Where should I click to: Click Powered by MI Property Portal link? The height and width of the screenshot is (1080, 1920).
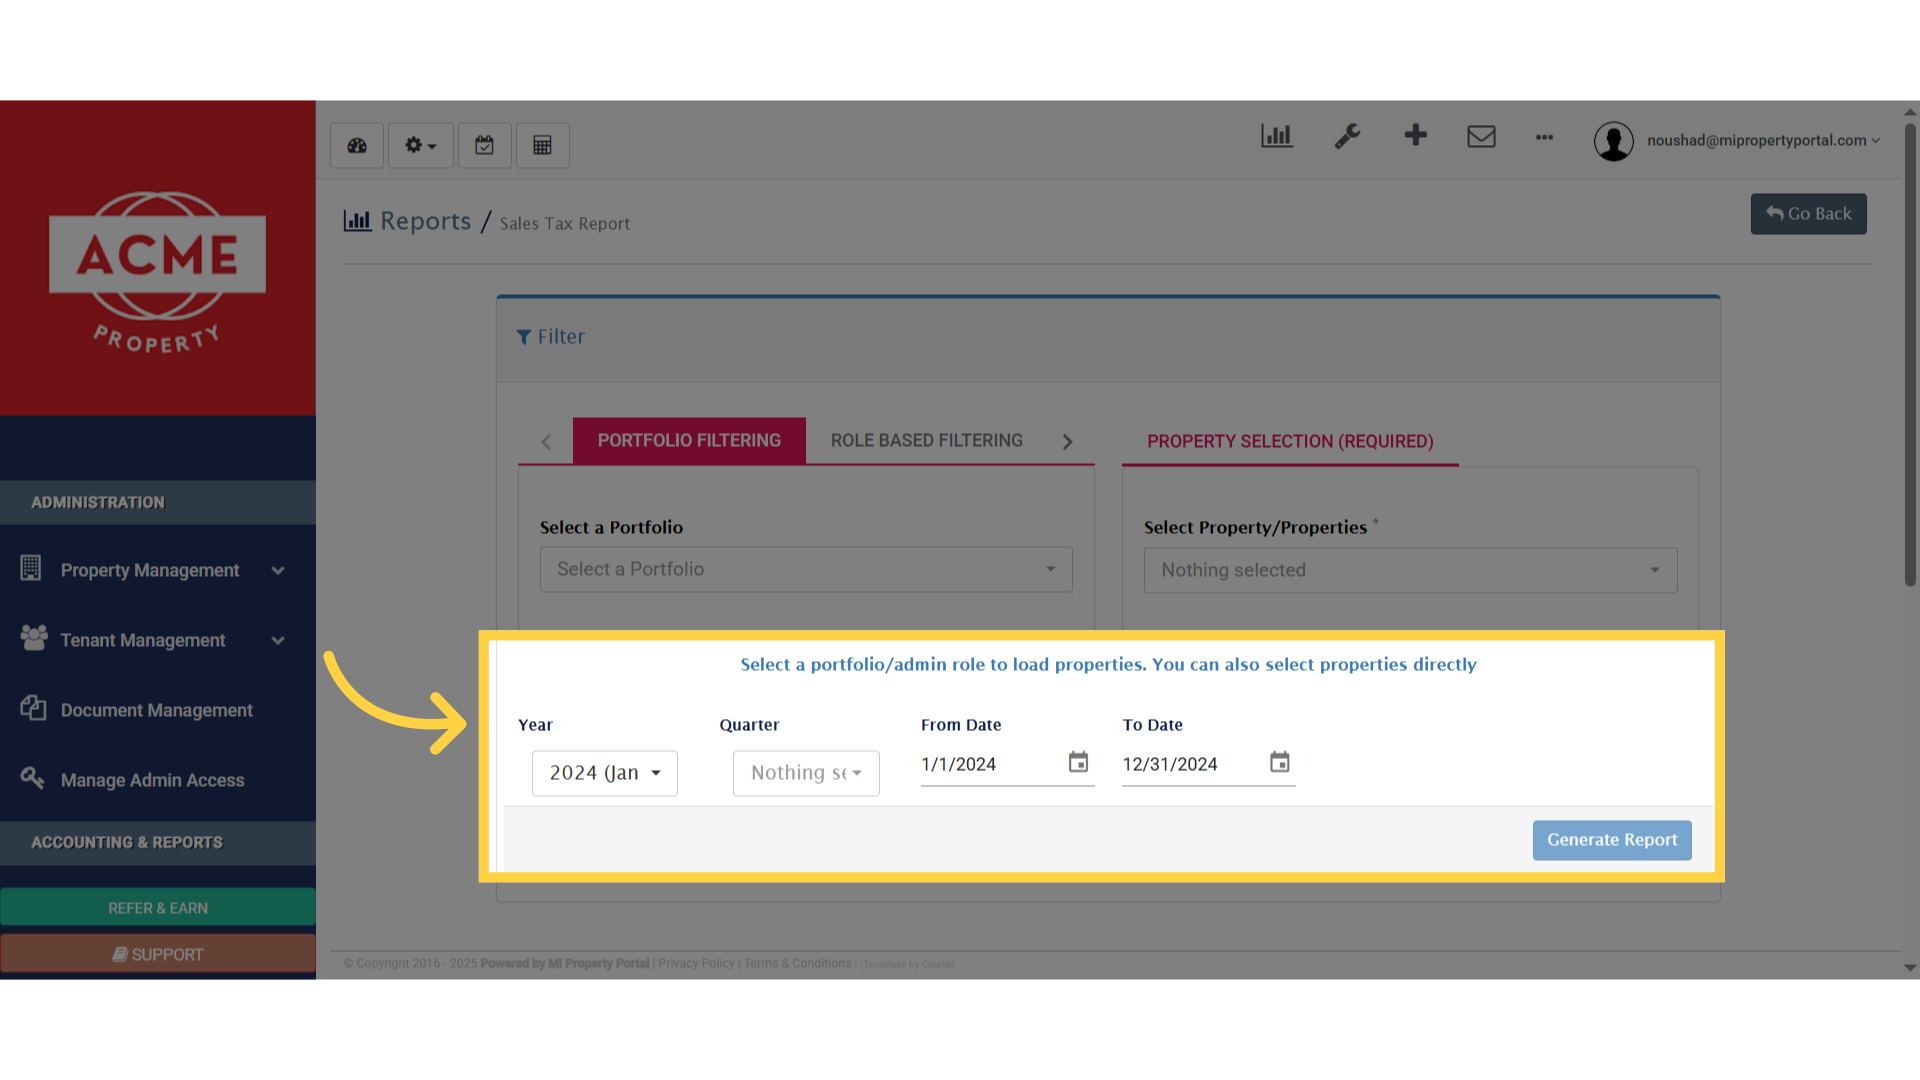(565, 964)
